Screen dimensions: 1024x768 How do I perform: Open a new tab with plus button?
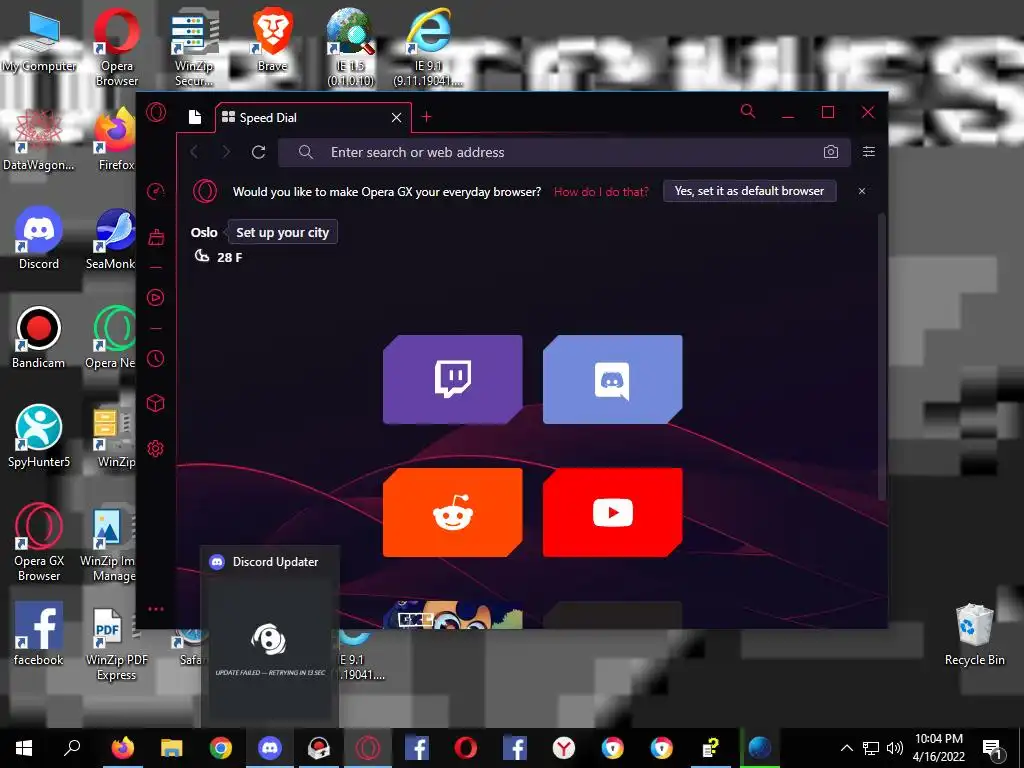coord(426,117)
